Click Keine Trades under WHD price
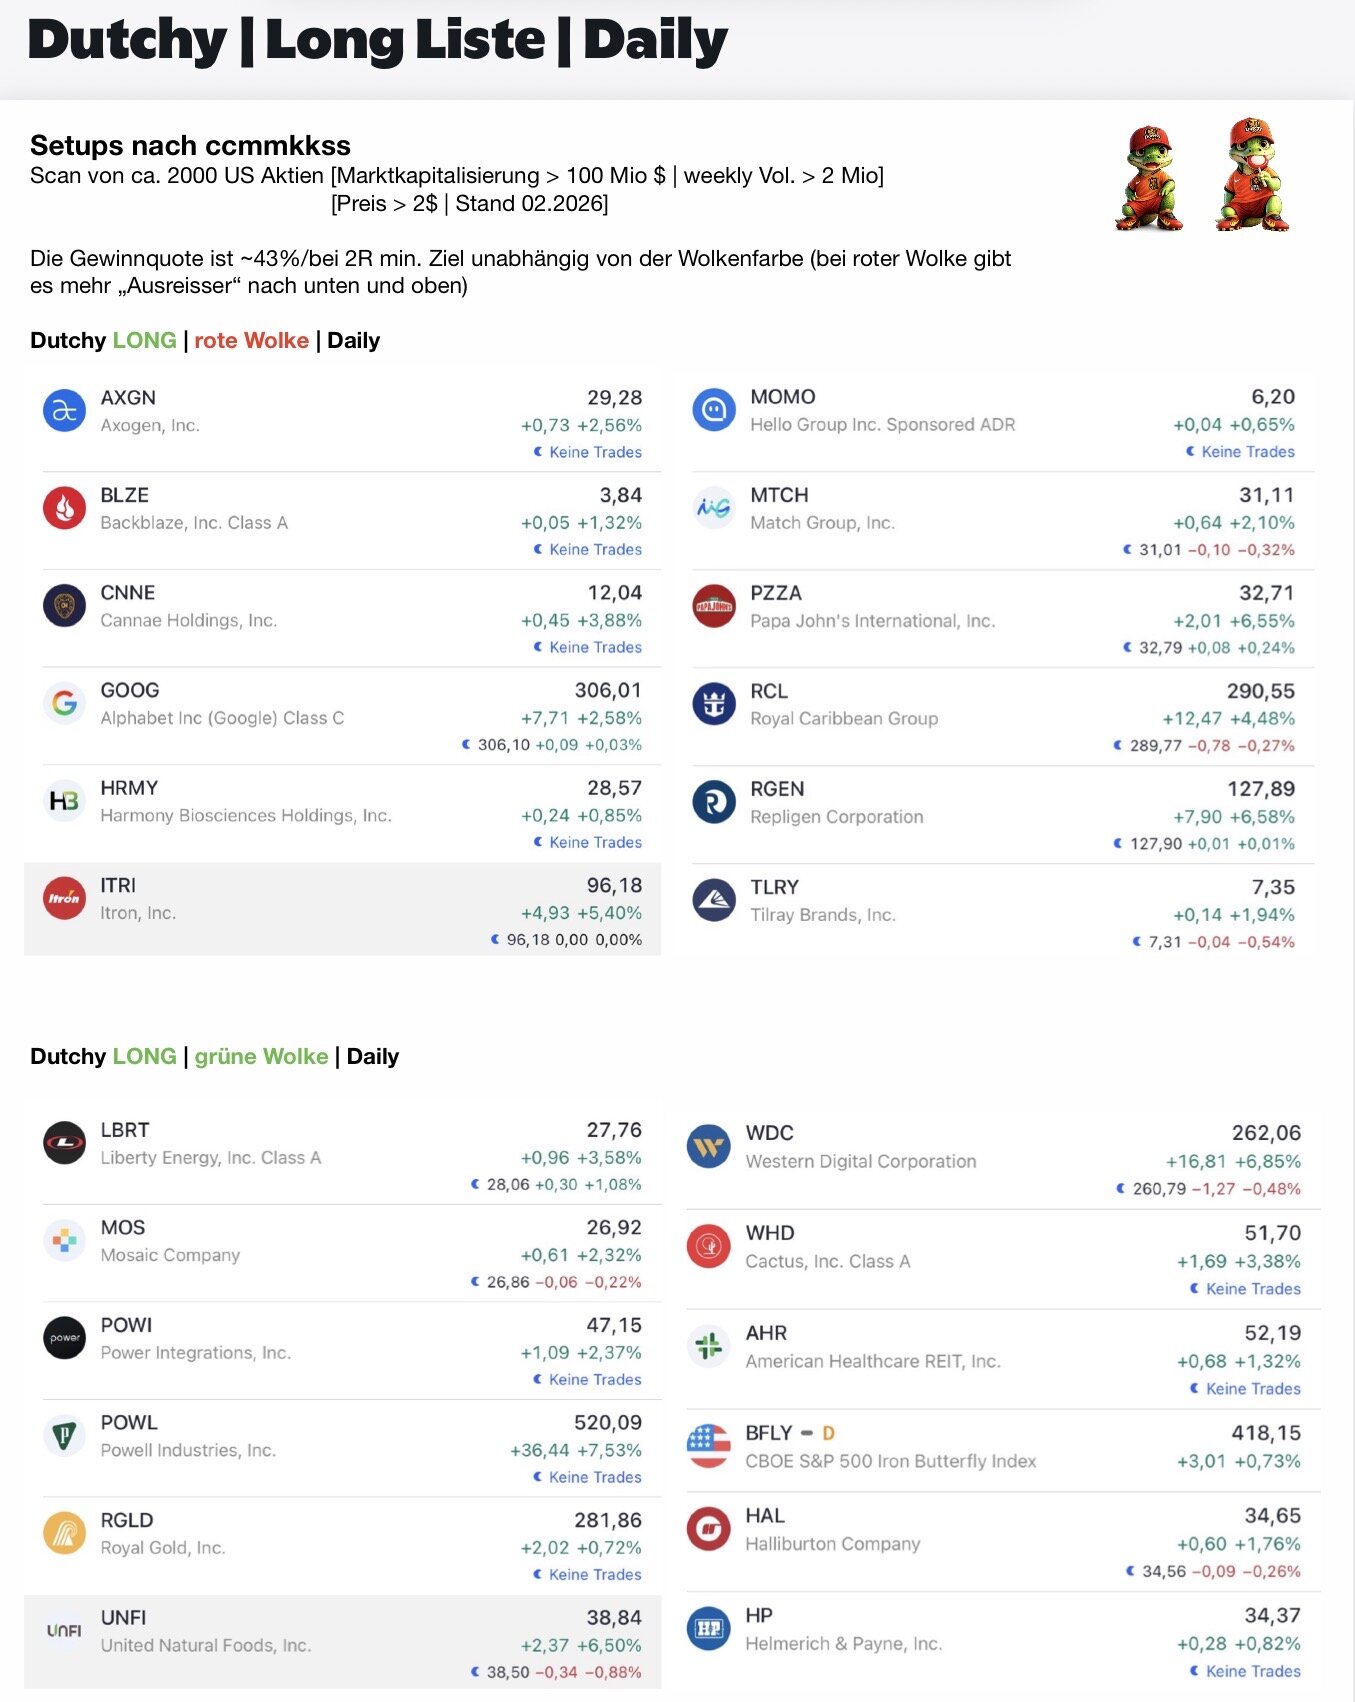This screenshot has height=1702, width=1355. tap(1252, 1289)
